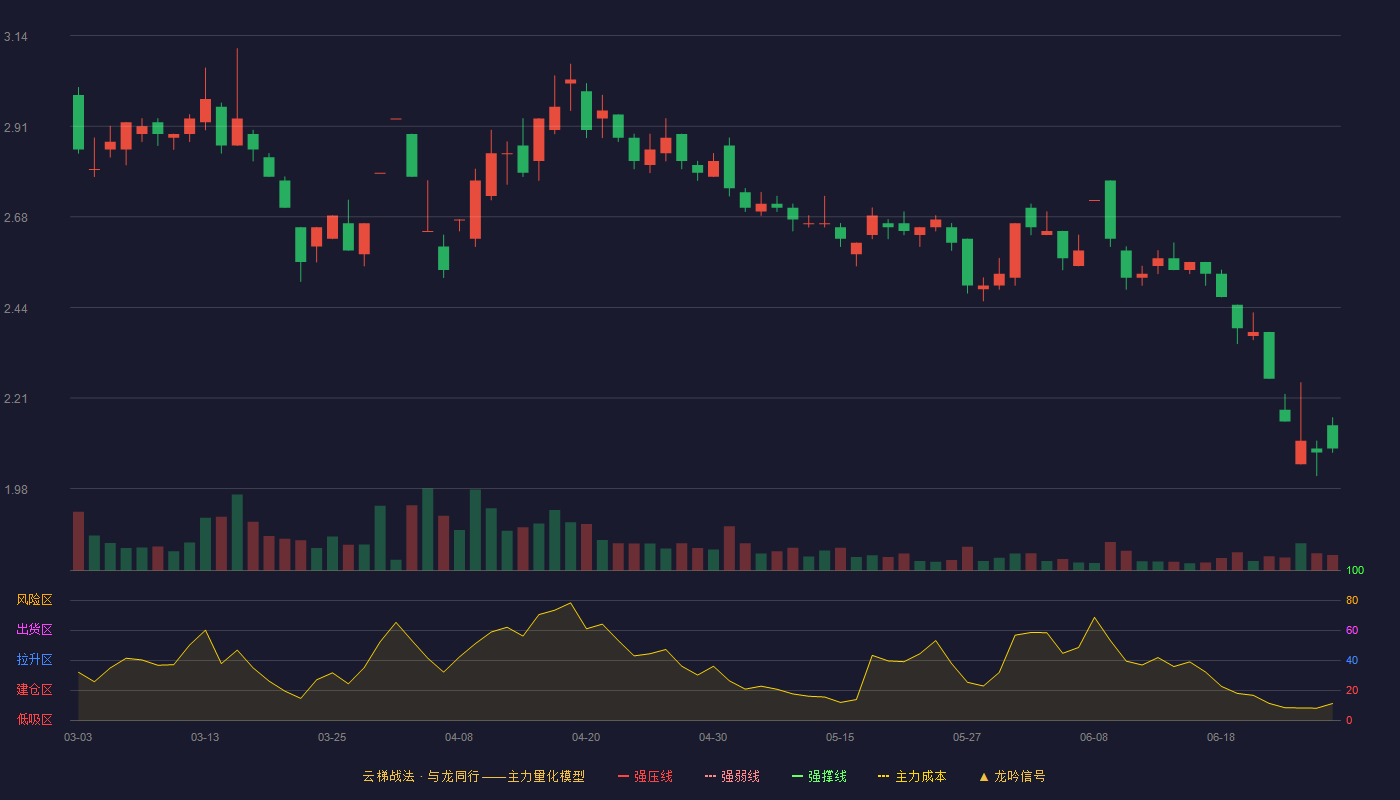The height and width of the screenshot is (800, 1400).
Task: Click the 低吸区 zone label
Action: [34, 719]
